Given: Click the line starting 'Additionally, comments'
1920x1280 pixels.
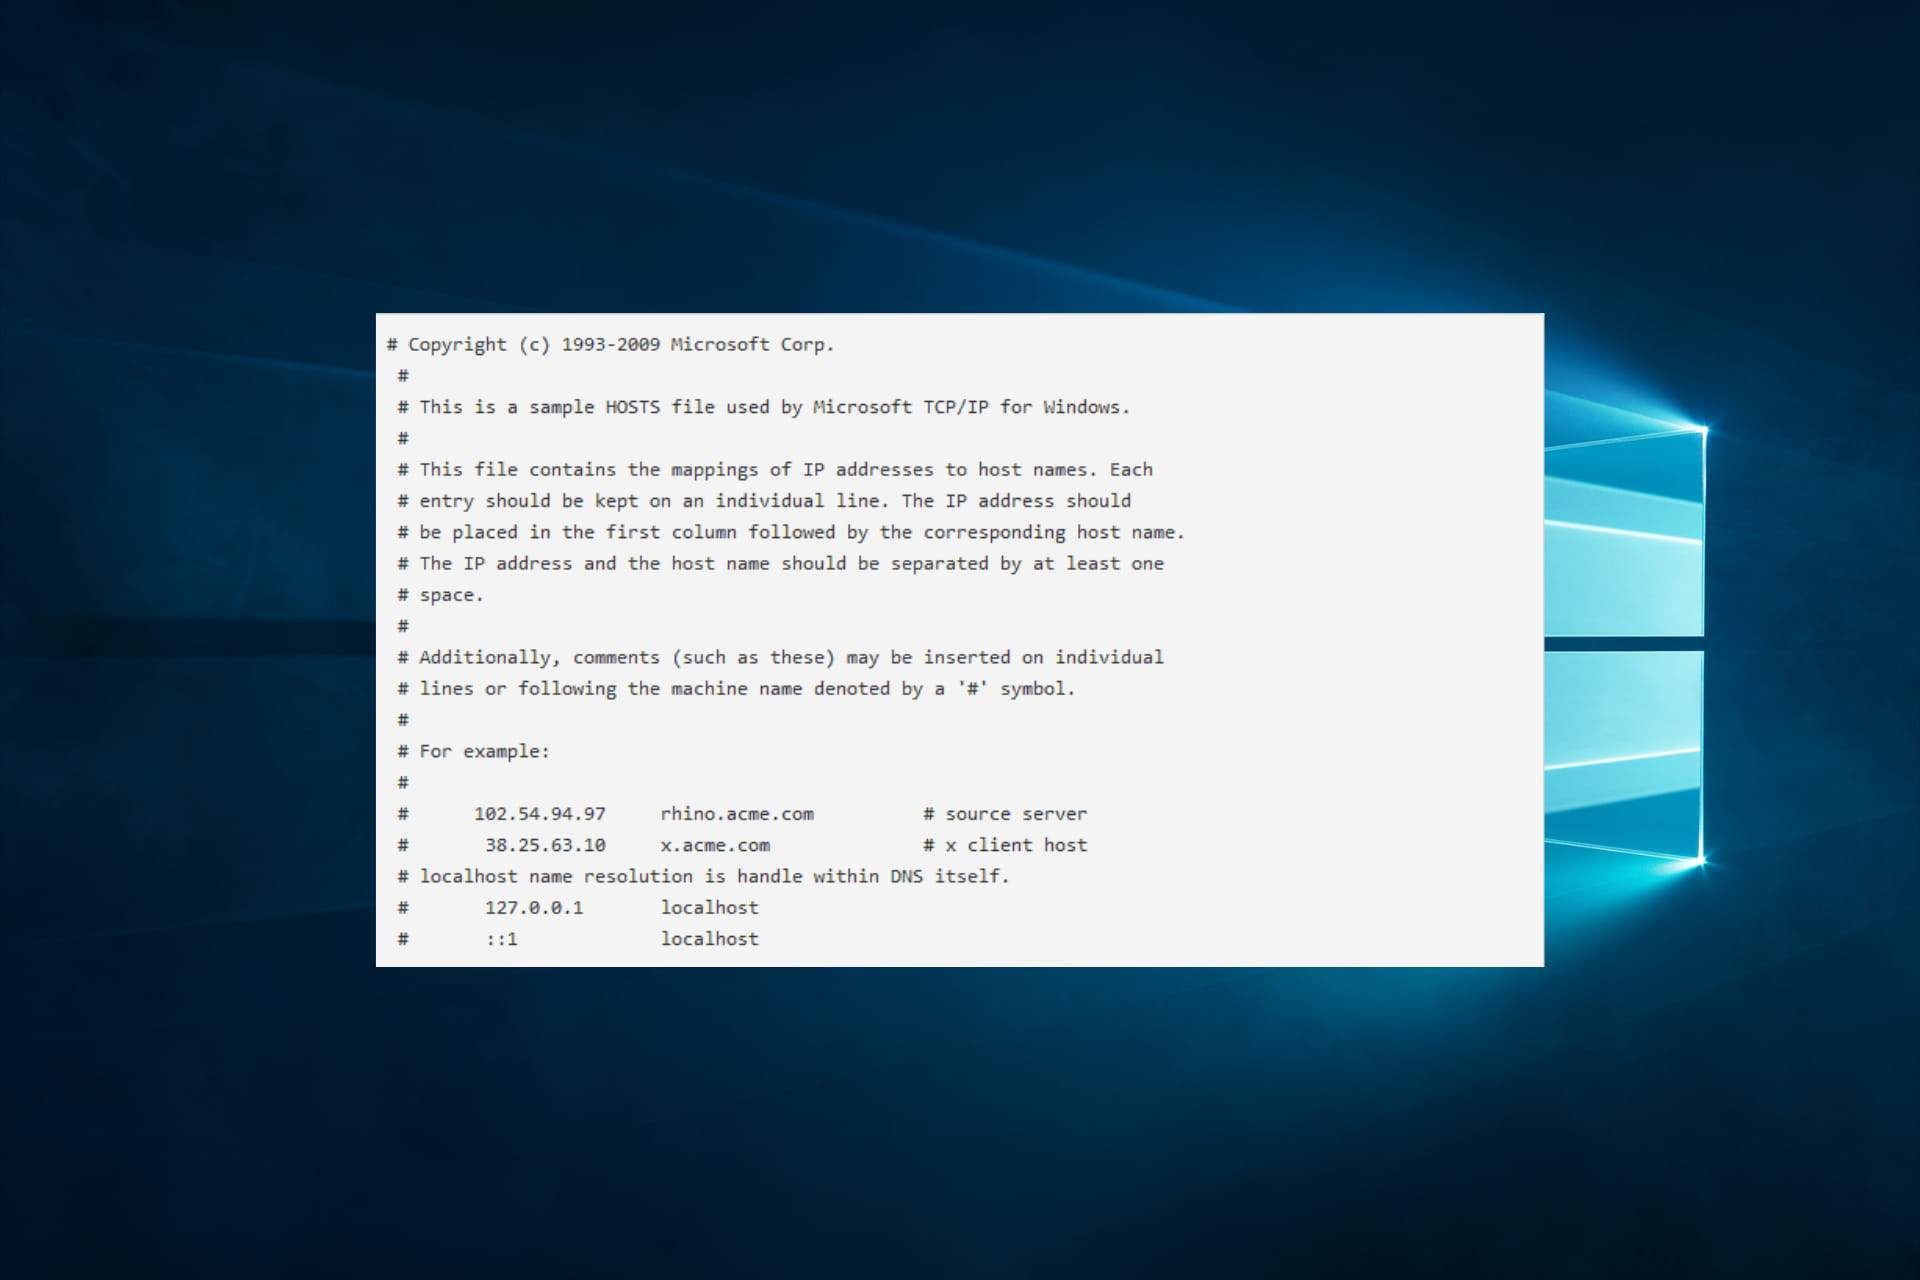Looking at the screenshot, I should coord(780,657).
